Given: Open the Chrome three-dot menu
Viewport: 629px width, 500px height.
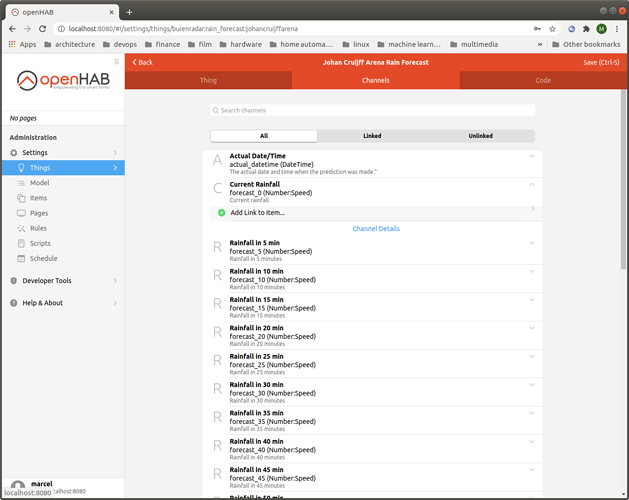Looking at the screenshot, I should point(617,29).
